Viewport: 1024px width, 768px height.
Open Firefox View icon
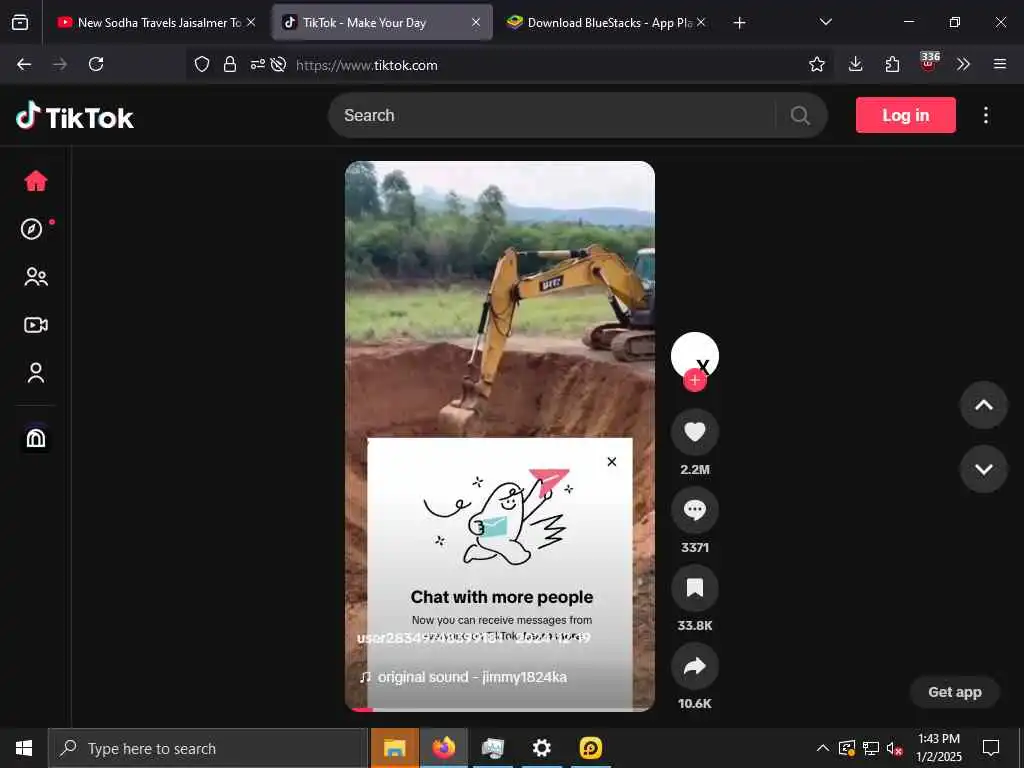pos(20,22)
